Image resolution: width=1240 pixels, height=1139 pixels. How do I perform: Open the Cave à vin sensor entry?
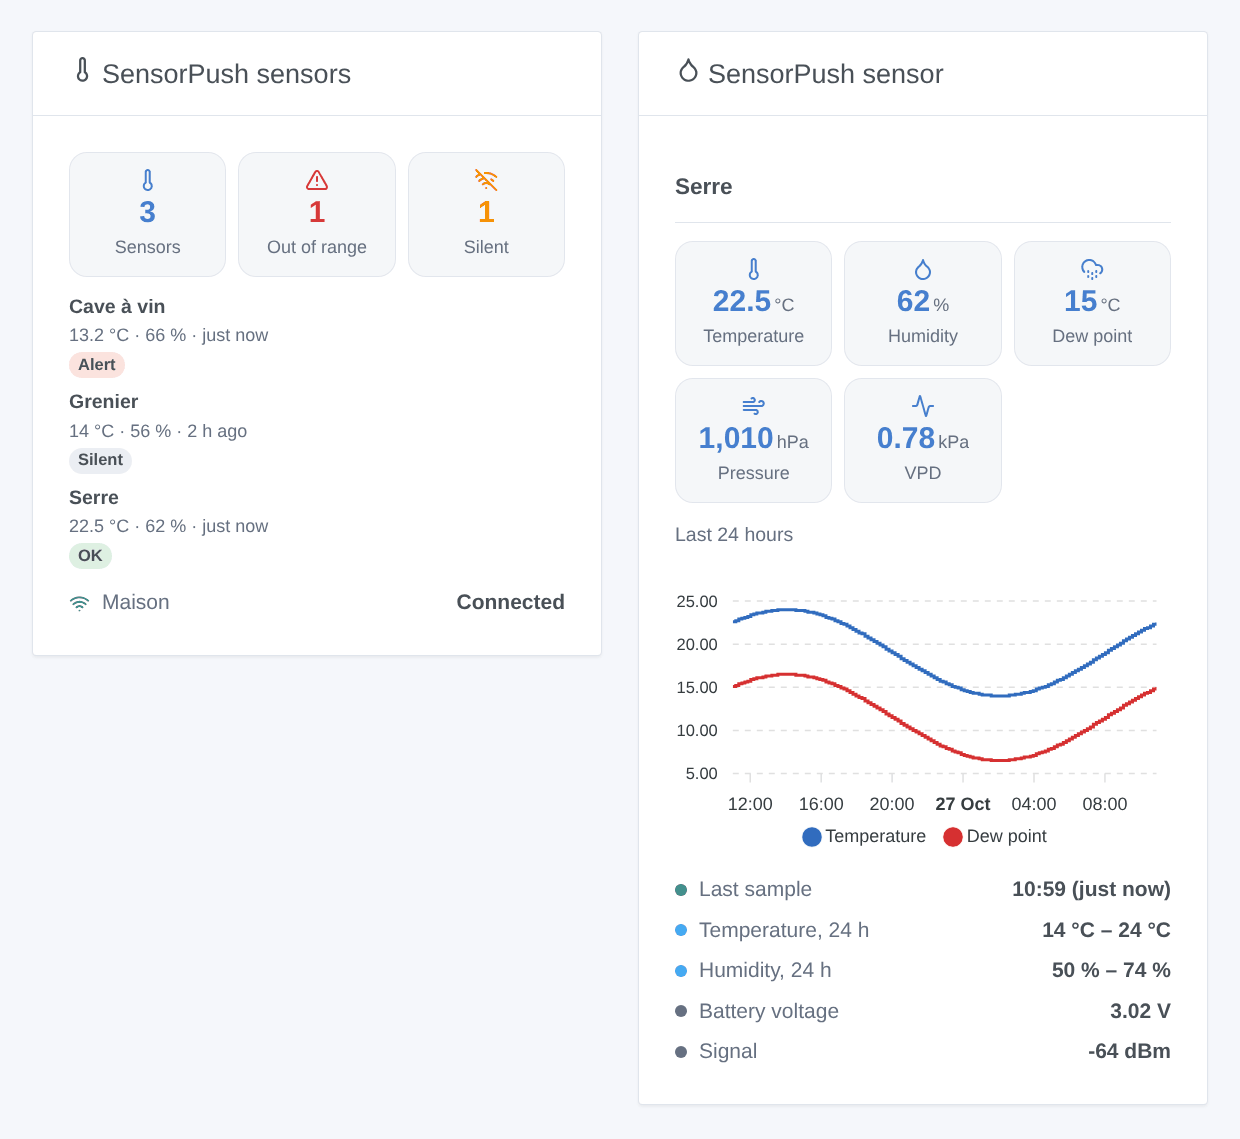pos(317,335)
